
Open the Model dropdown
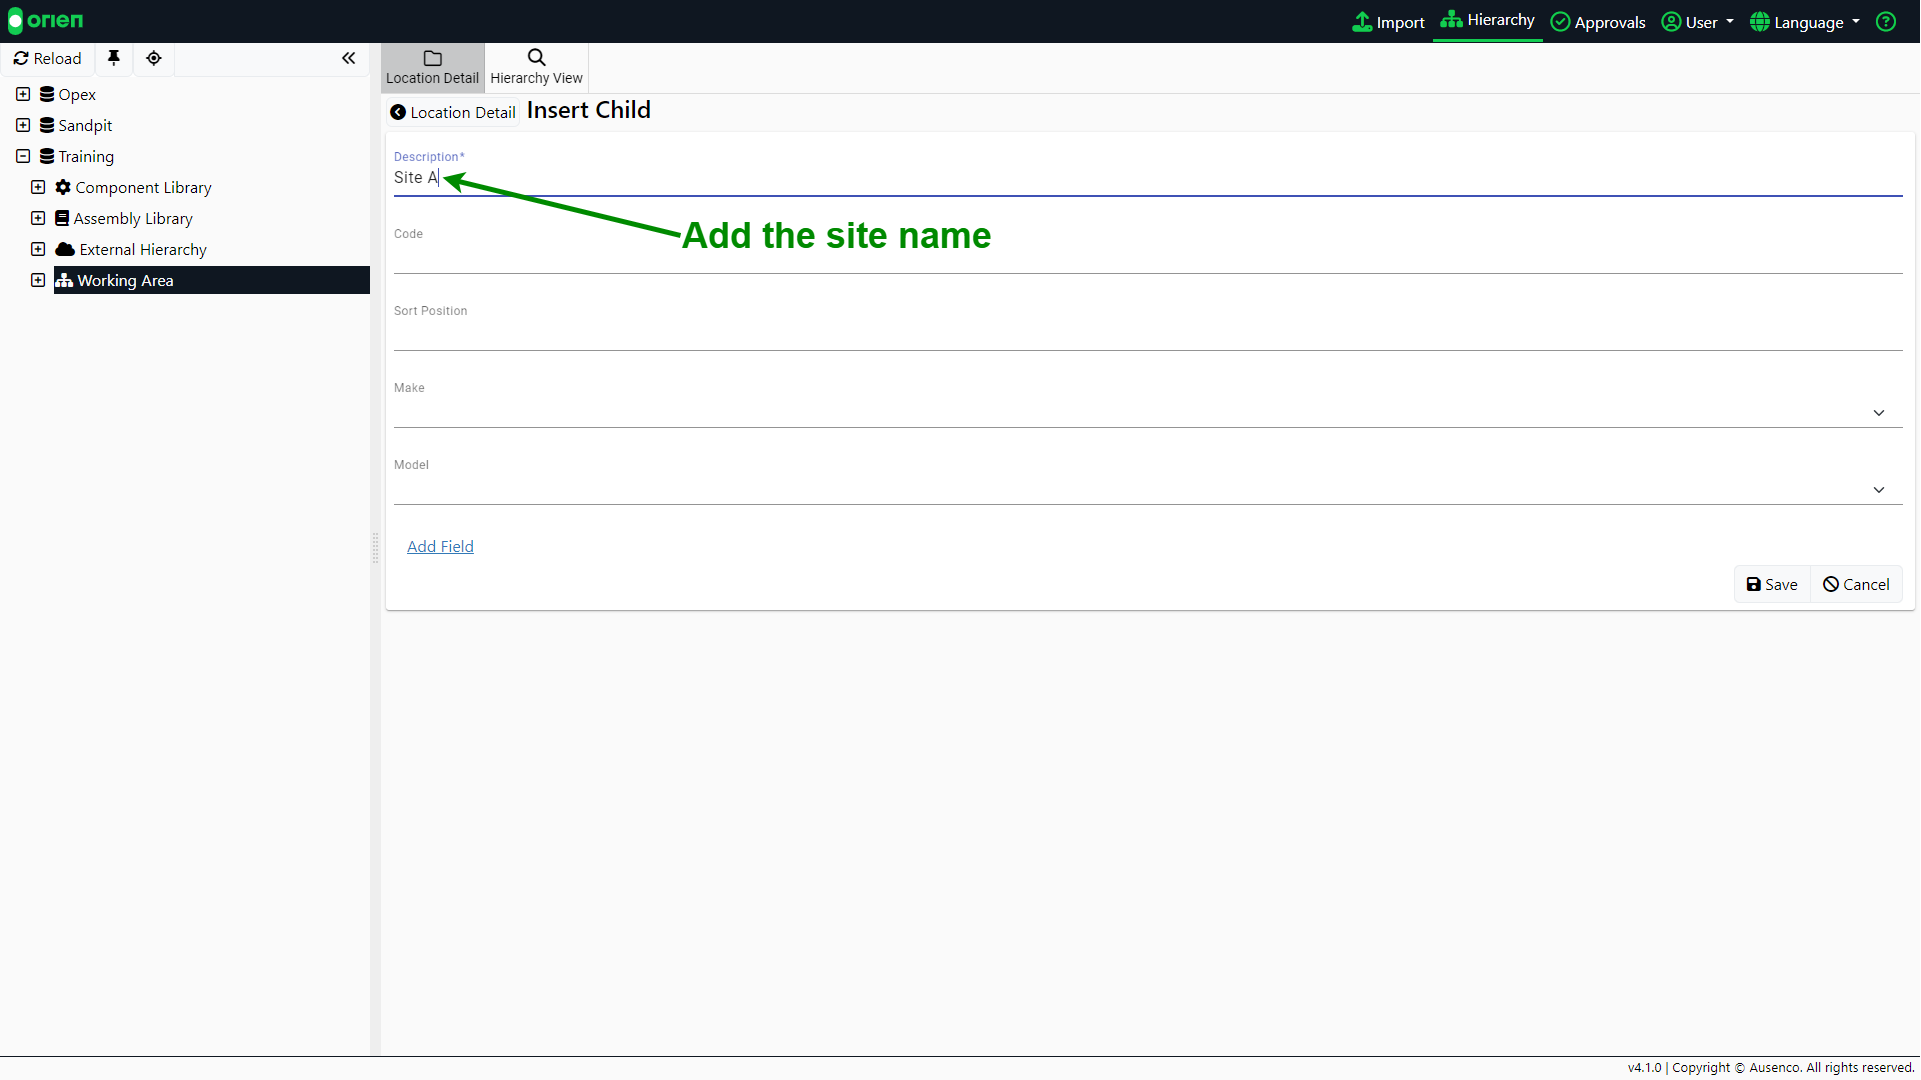[x=1878, y=490]
